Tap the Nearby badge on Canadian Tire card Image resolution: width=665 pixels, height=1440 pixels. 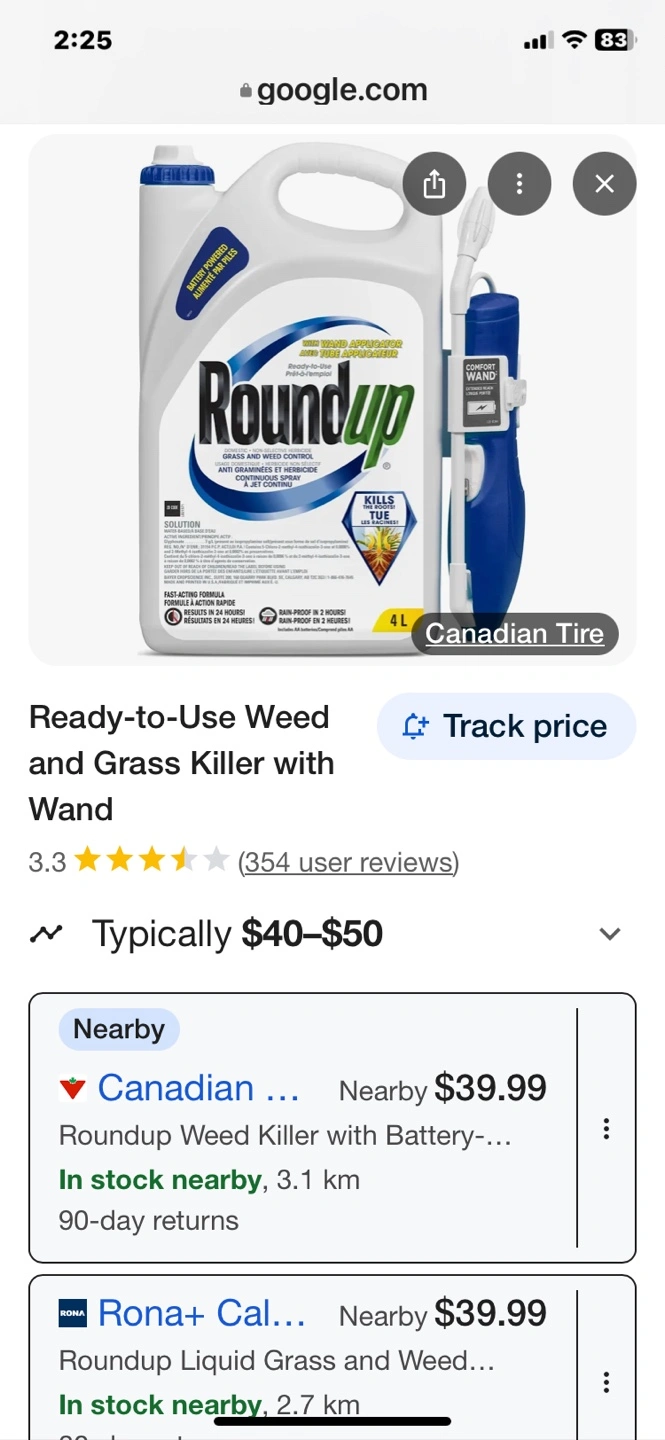coord(119,1029)
